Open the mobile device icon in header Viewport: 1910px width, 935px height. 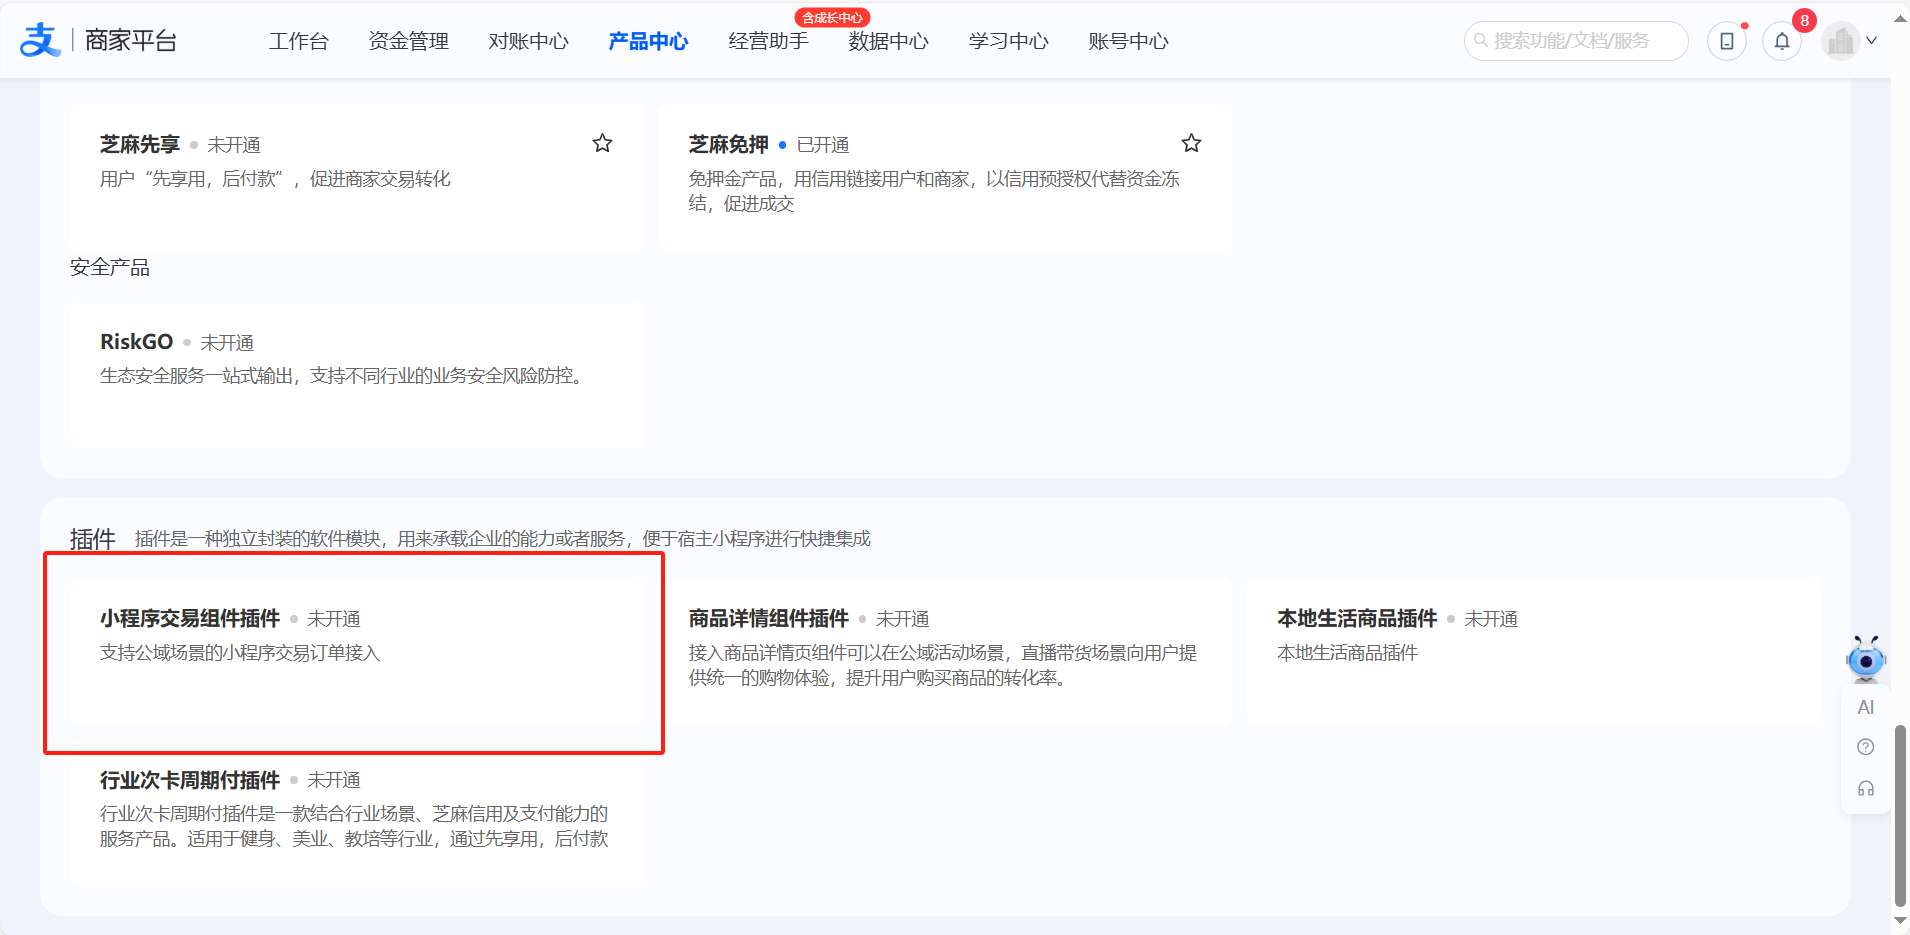(x=1727, y=41)
